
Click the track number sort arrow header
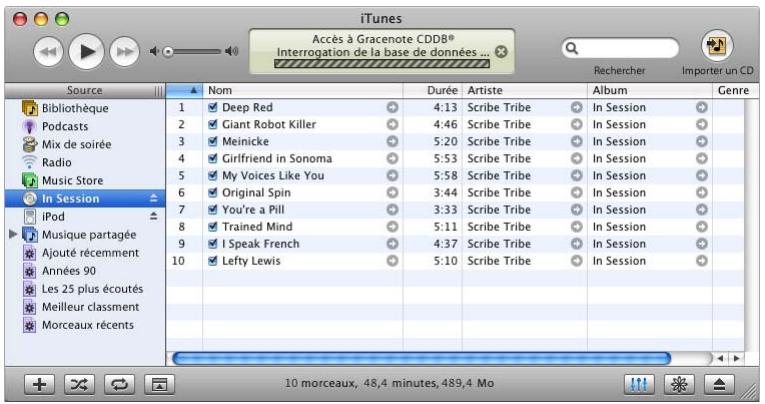pyautogui.click(x=184, y=90)
